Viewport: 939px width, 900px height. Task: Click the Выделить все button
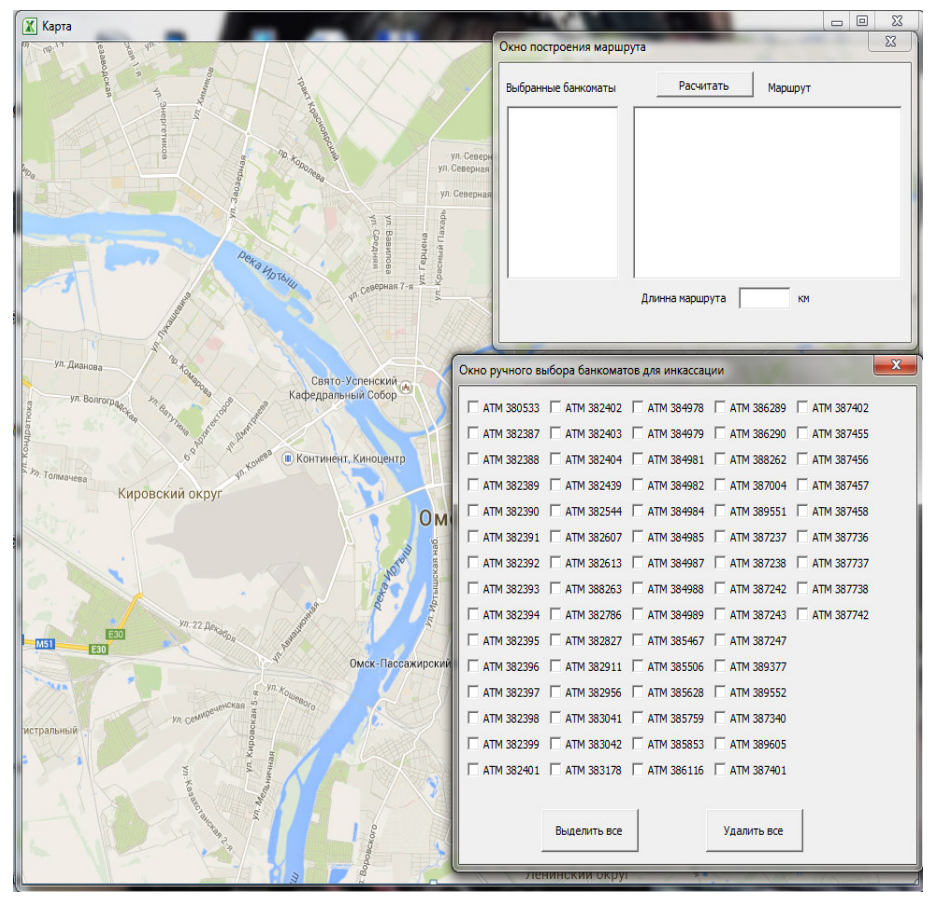tap(589, 831)
